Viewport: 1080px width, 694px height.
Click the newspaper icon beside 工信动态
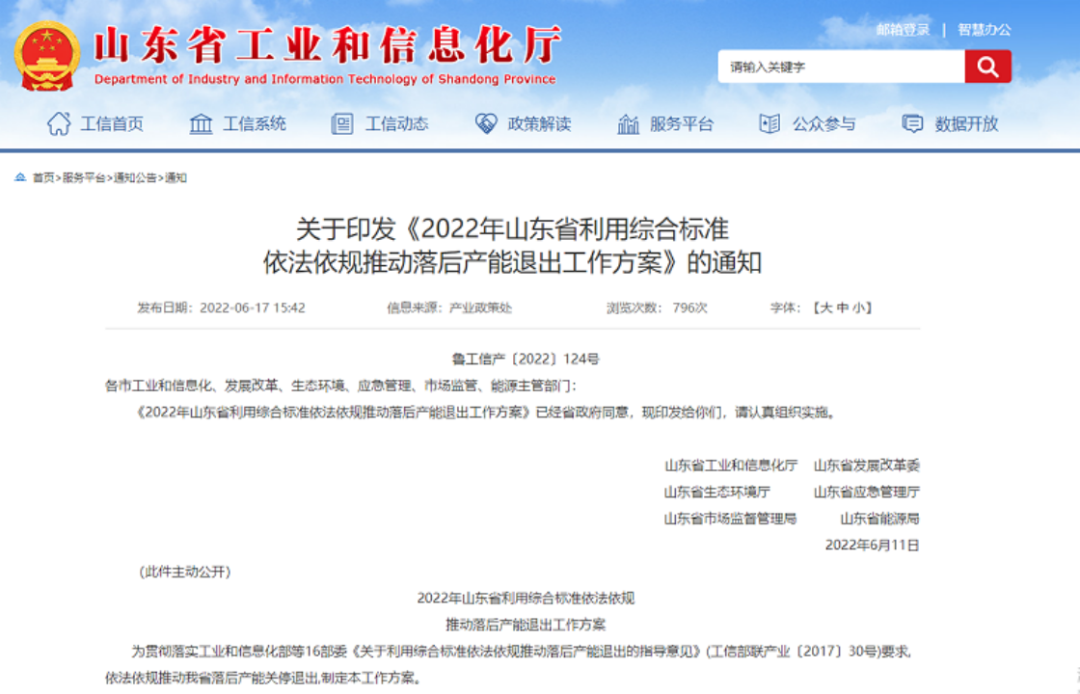tap(342, 124)
